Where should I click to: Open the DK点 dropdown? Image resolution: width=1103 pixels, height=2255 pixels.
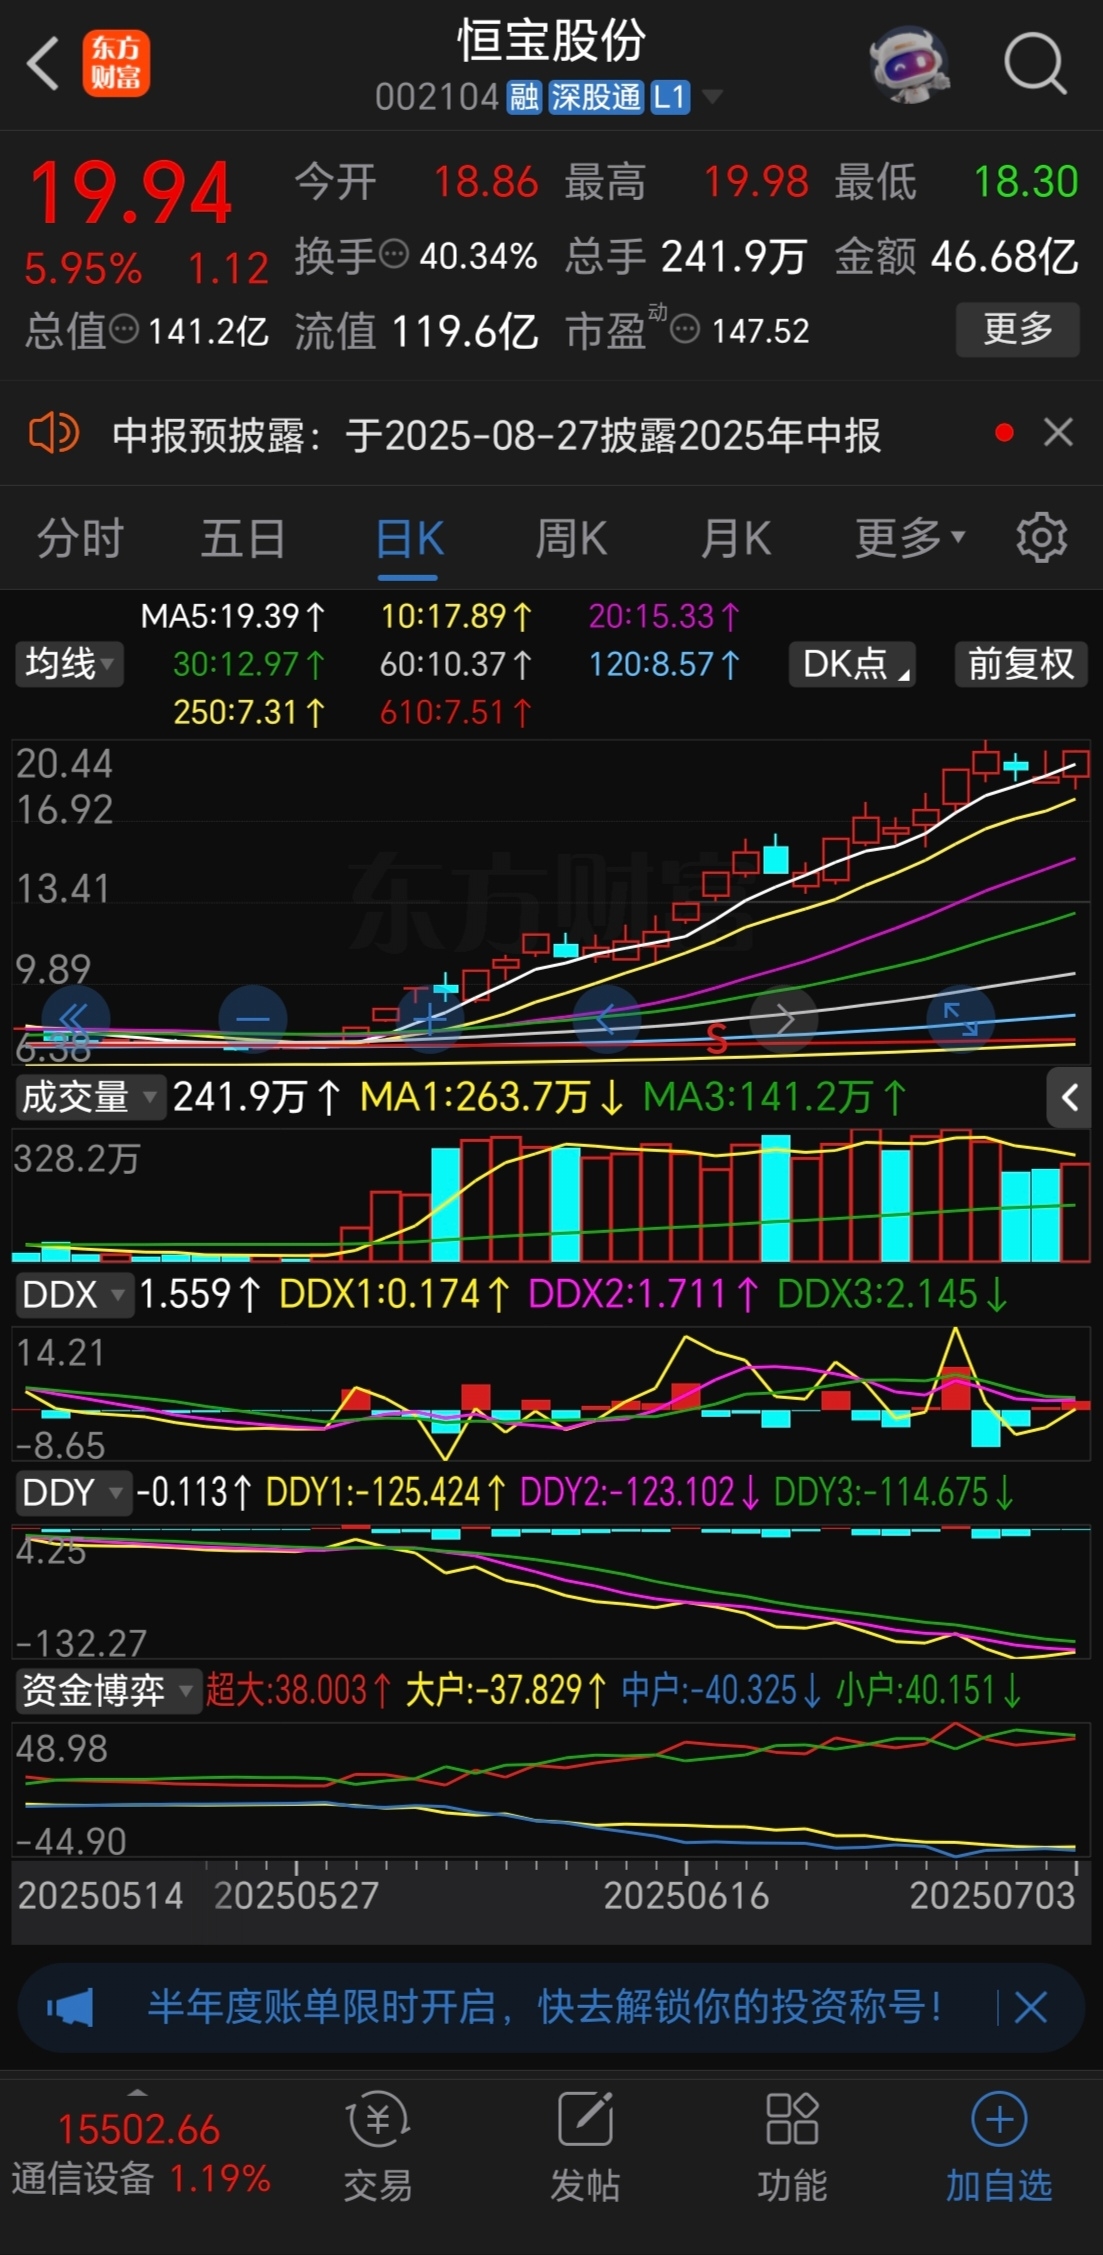tap(852, 663)
